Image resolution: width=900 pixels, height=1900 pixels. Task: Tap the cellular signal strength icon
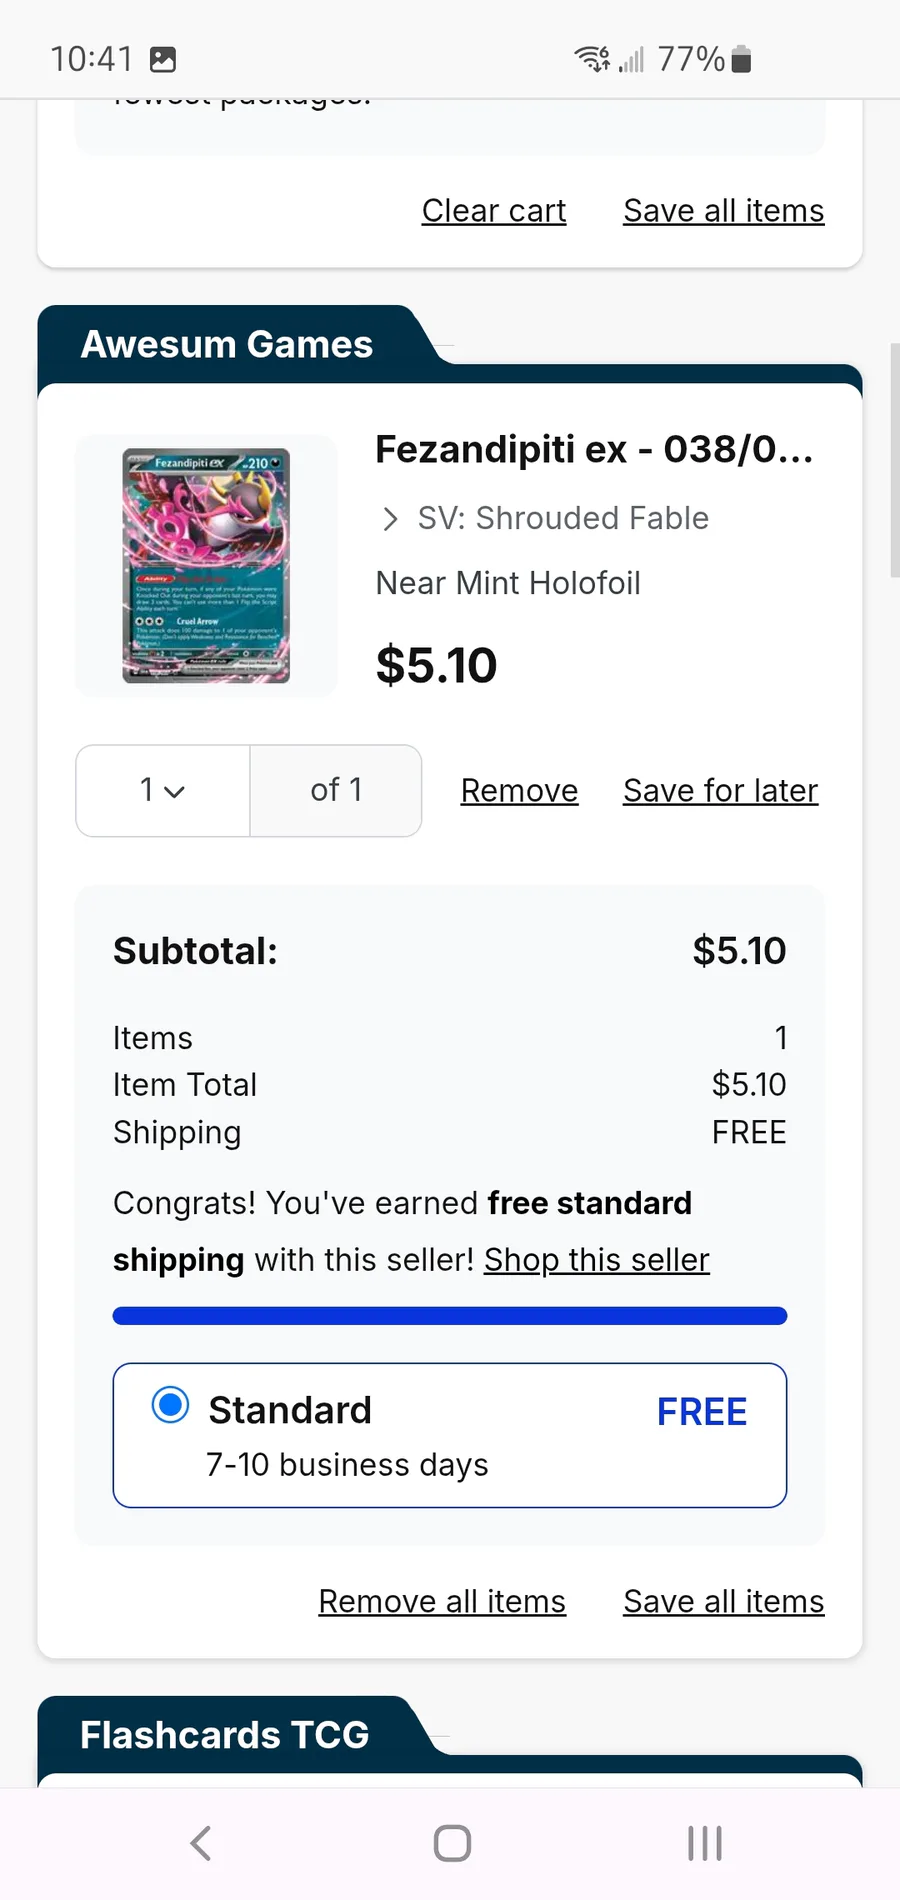(632, 60)
